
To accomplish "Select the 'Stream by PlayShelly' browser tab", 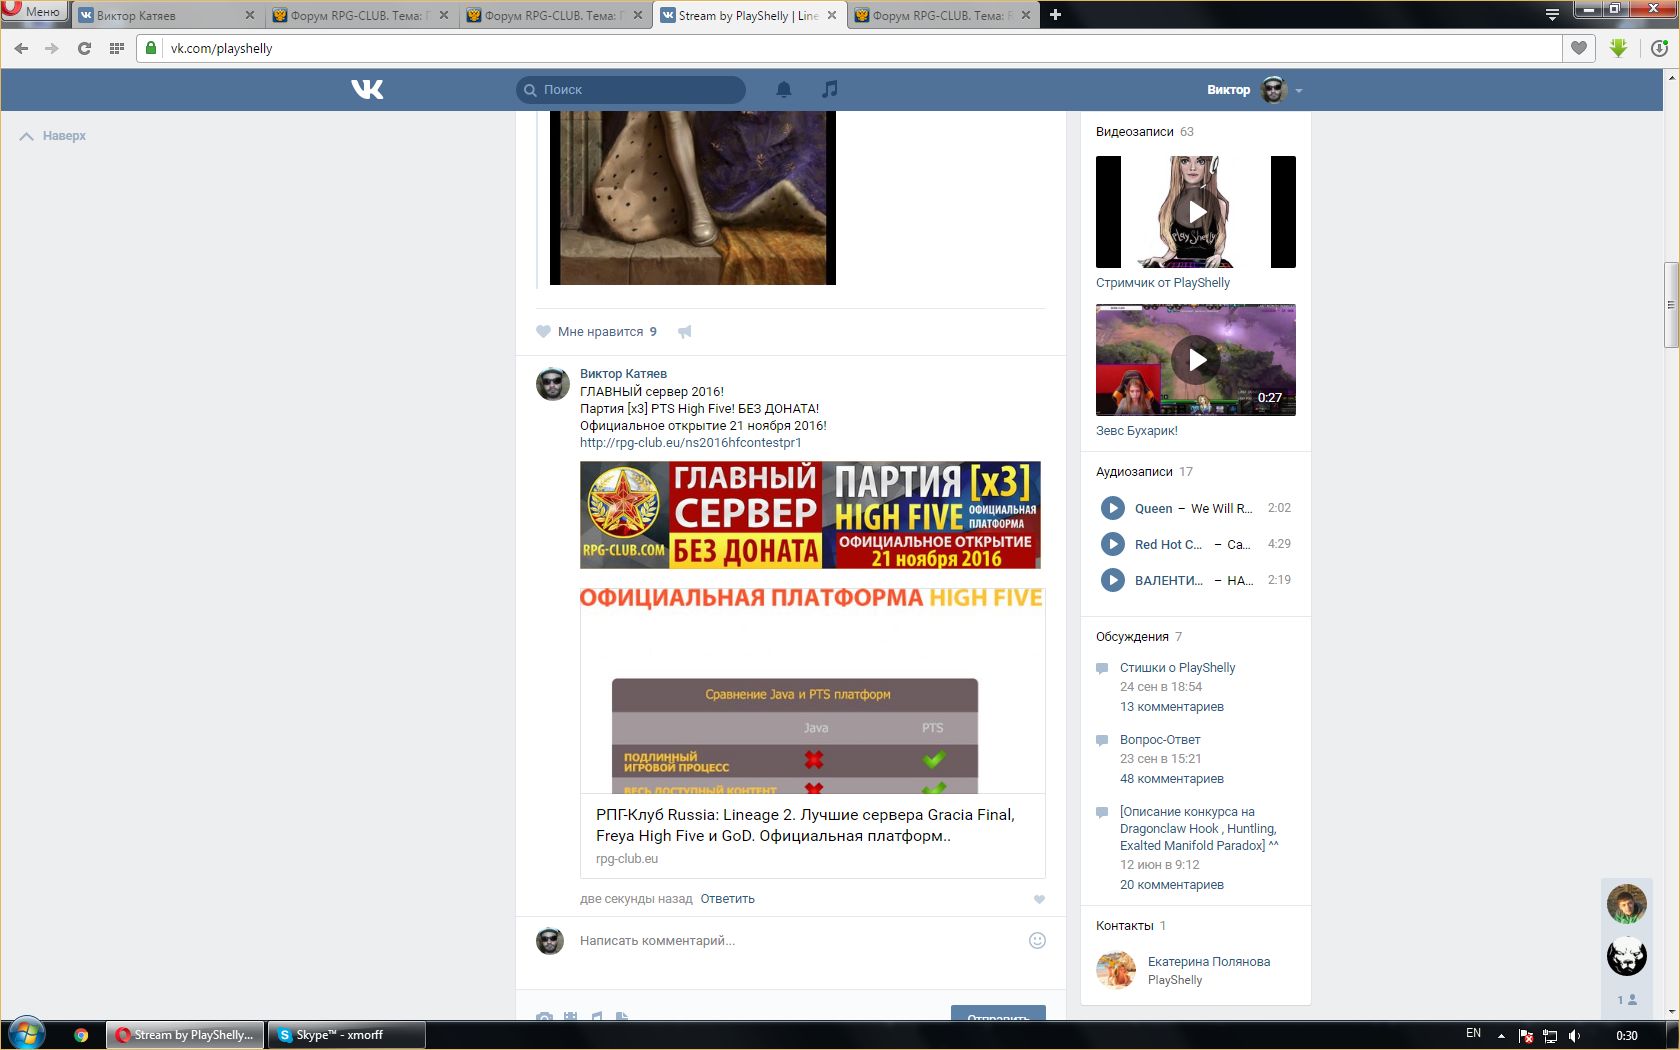I will (x=749, y=15).
